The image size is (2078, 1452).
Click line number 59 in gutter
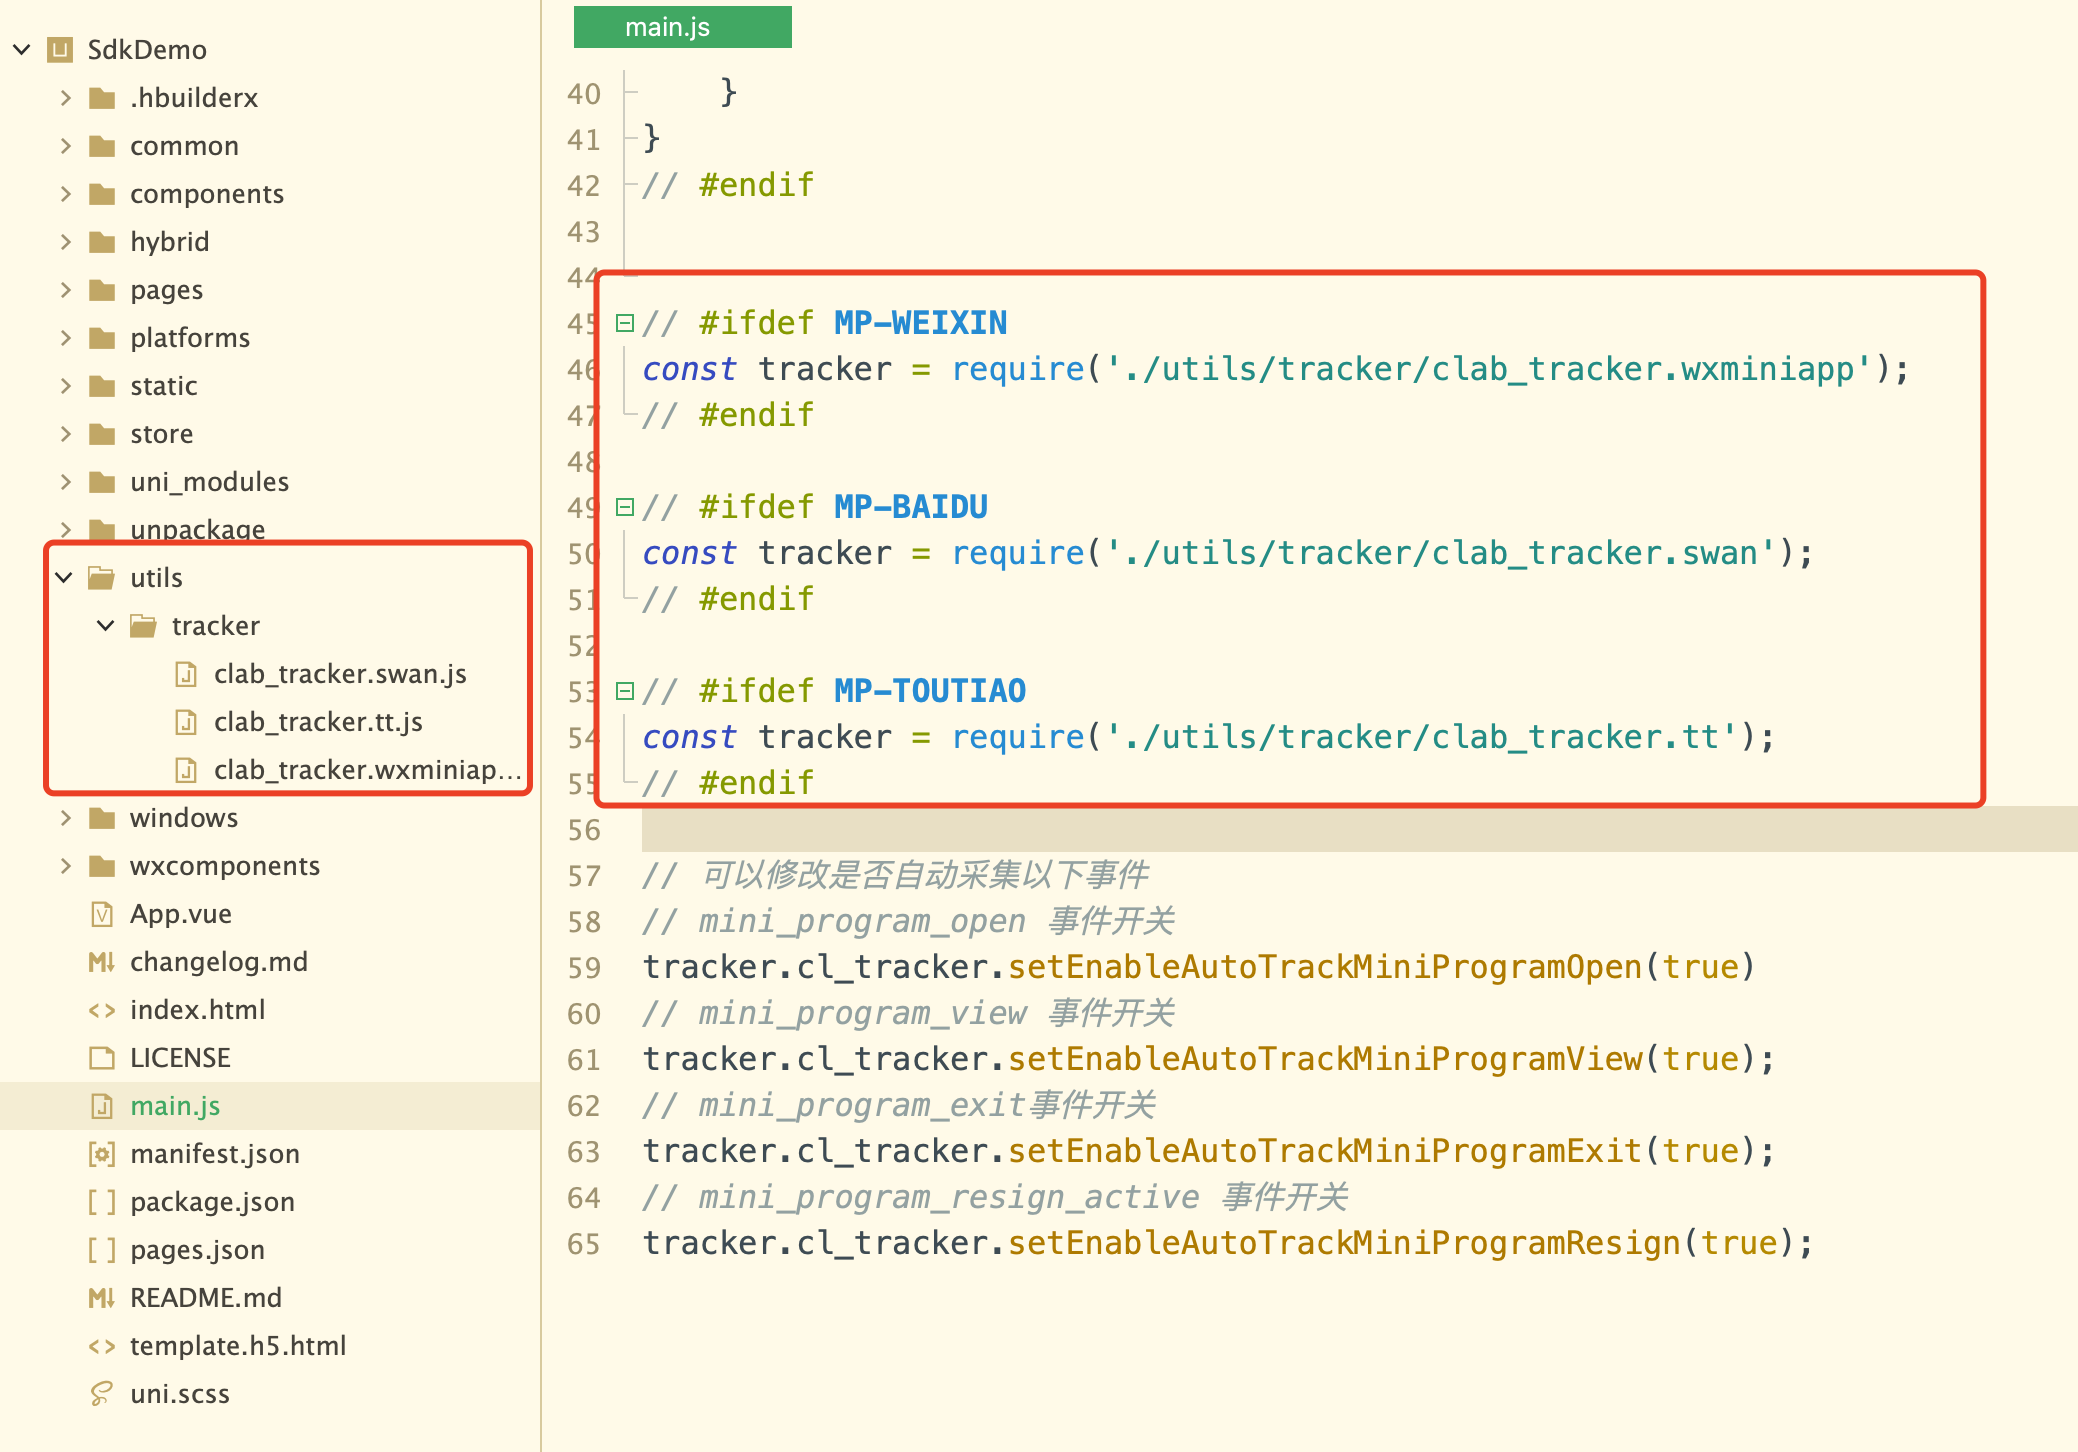tap(584, 968)
